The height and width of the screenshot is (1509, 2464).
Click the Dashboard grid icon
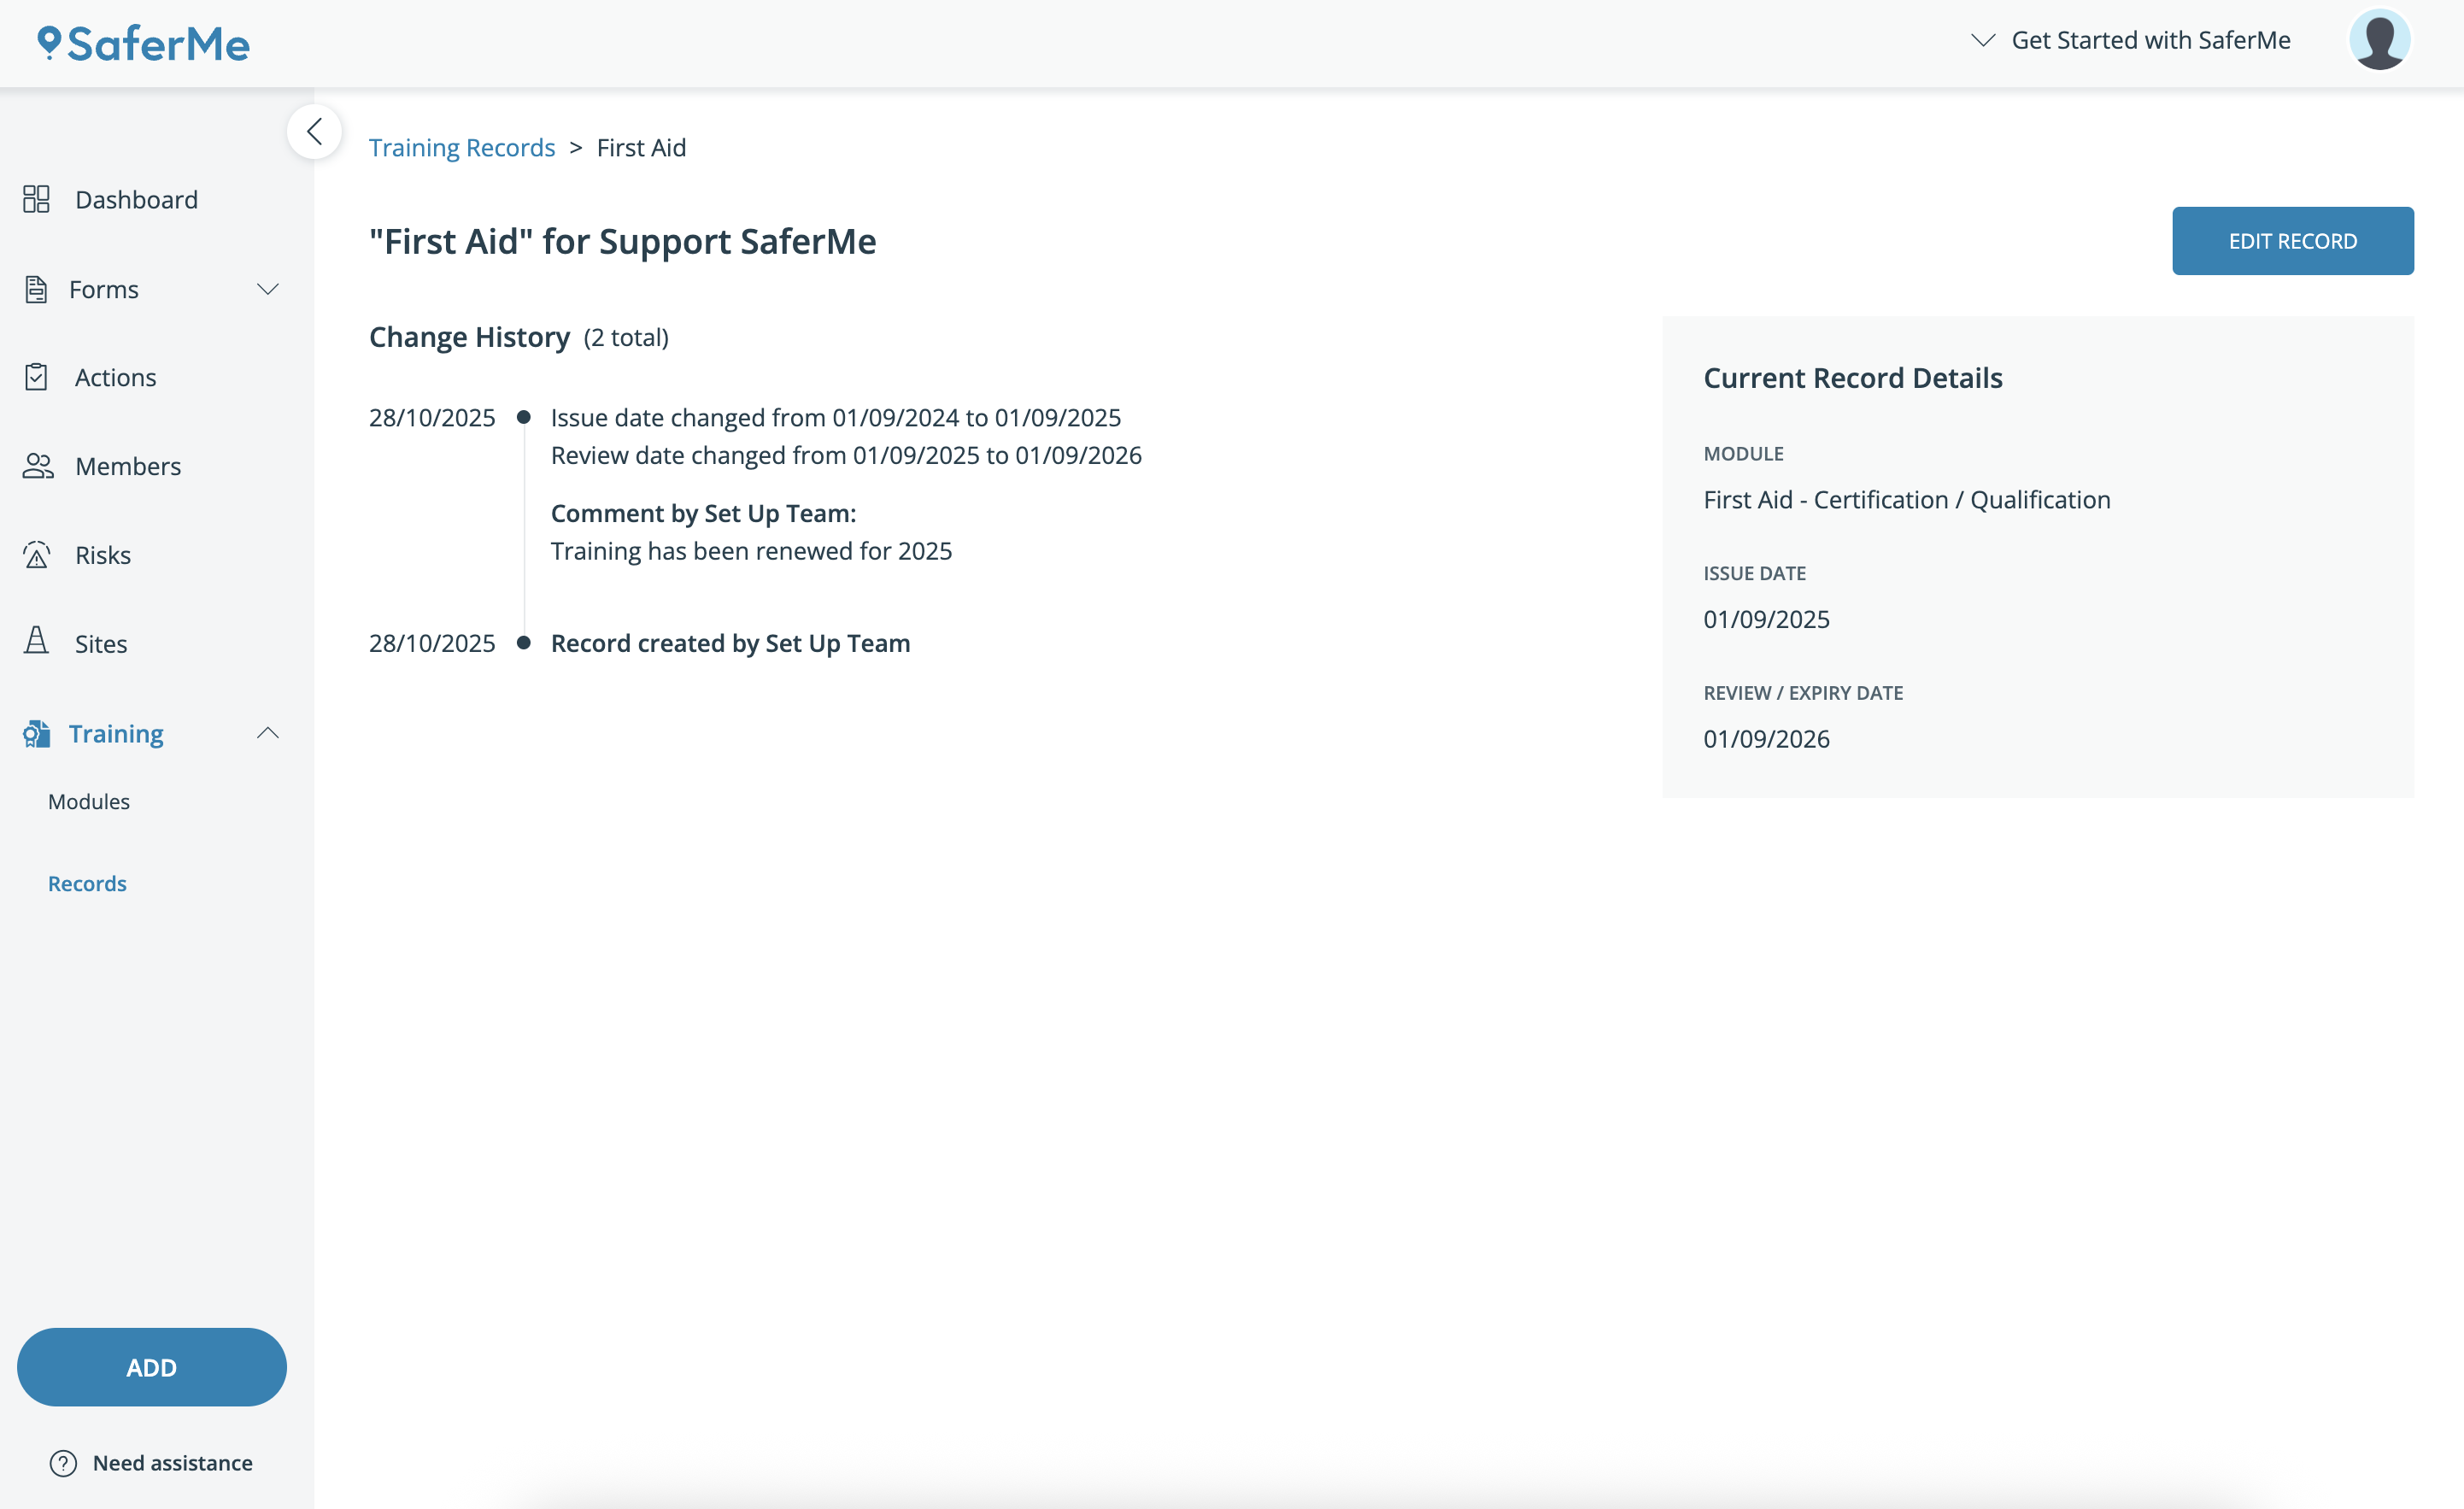[36, 199]
